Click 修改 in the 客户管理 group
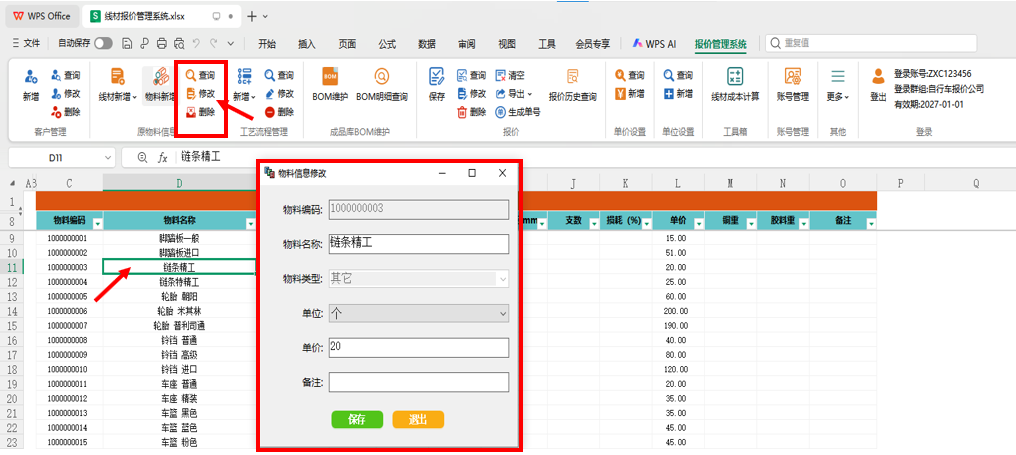Viewport: 1016px width, 455px height. [66, 93]
